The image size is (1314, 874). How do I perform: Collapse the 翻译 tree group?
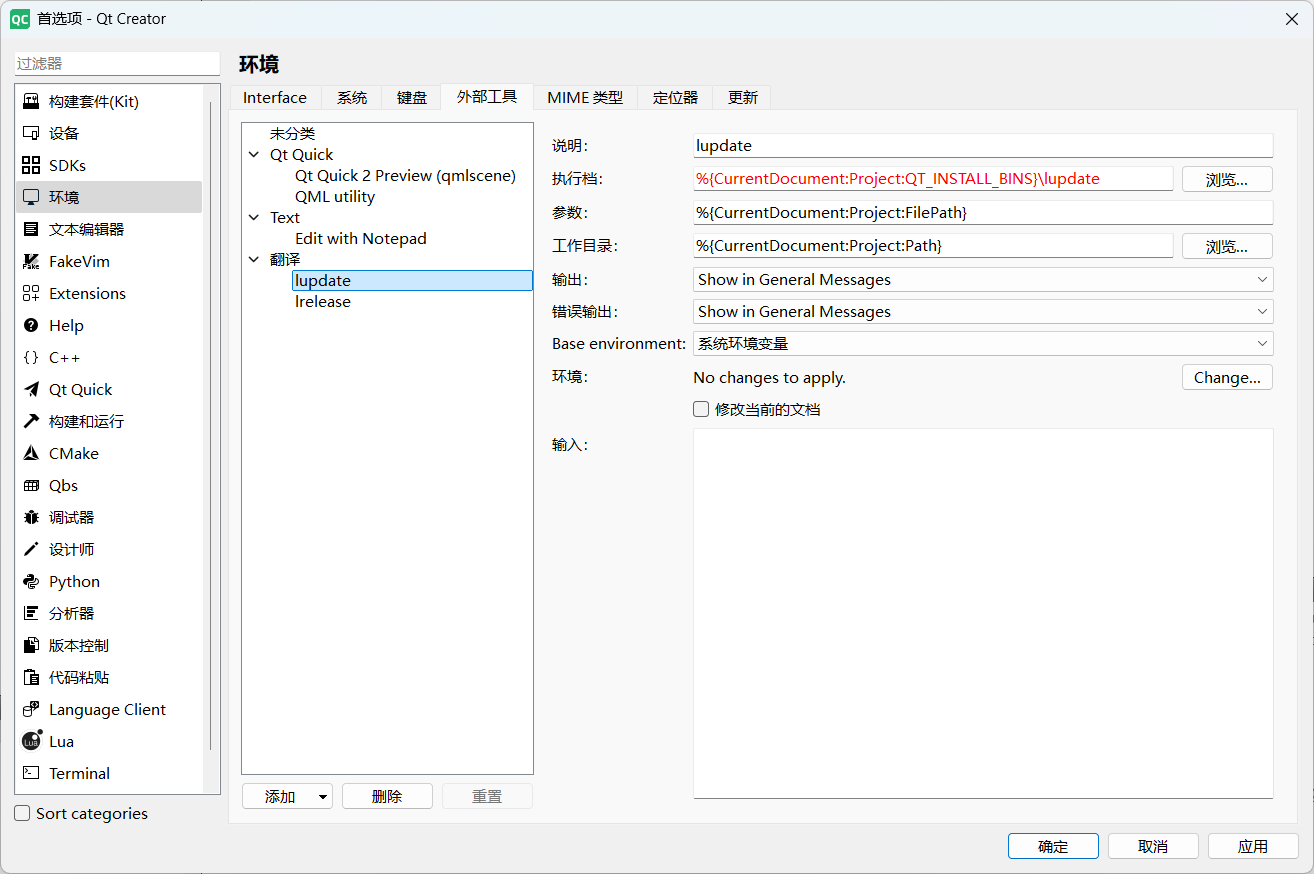tap(254, 260)
